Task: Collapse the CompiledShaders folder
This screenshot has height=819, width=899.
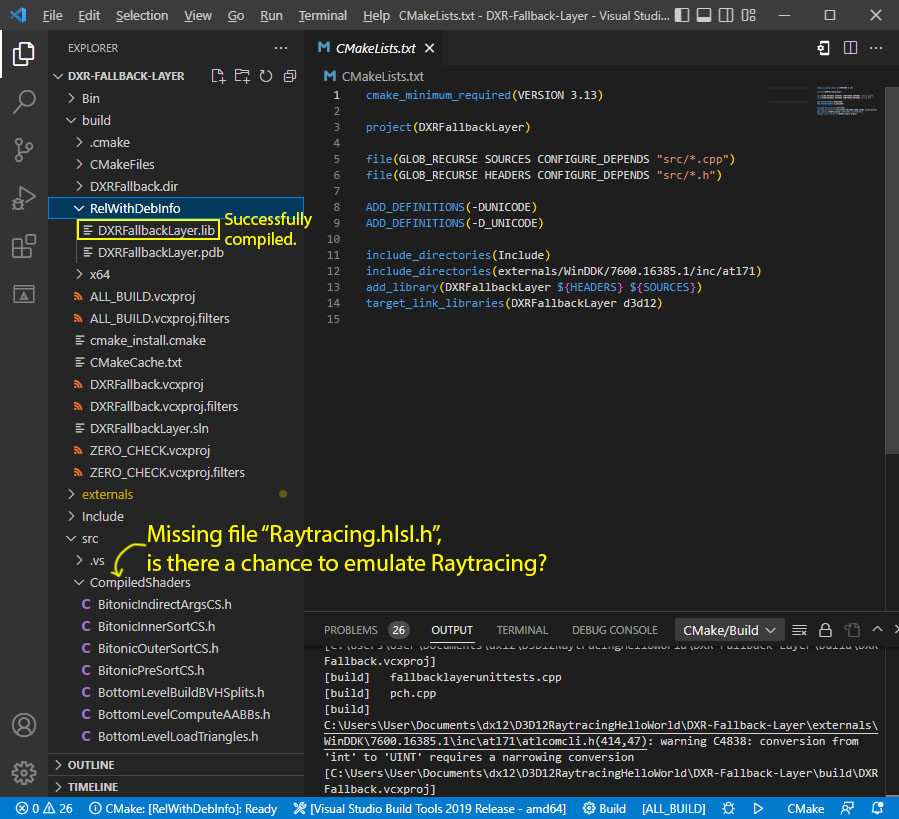Action: [176, 582]
